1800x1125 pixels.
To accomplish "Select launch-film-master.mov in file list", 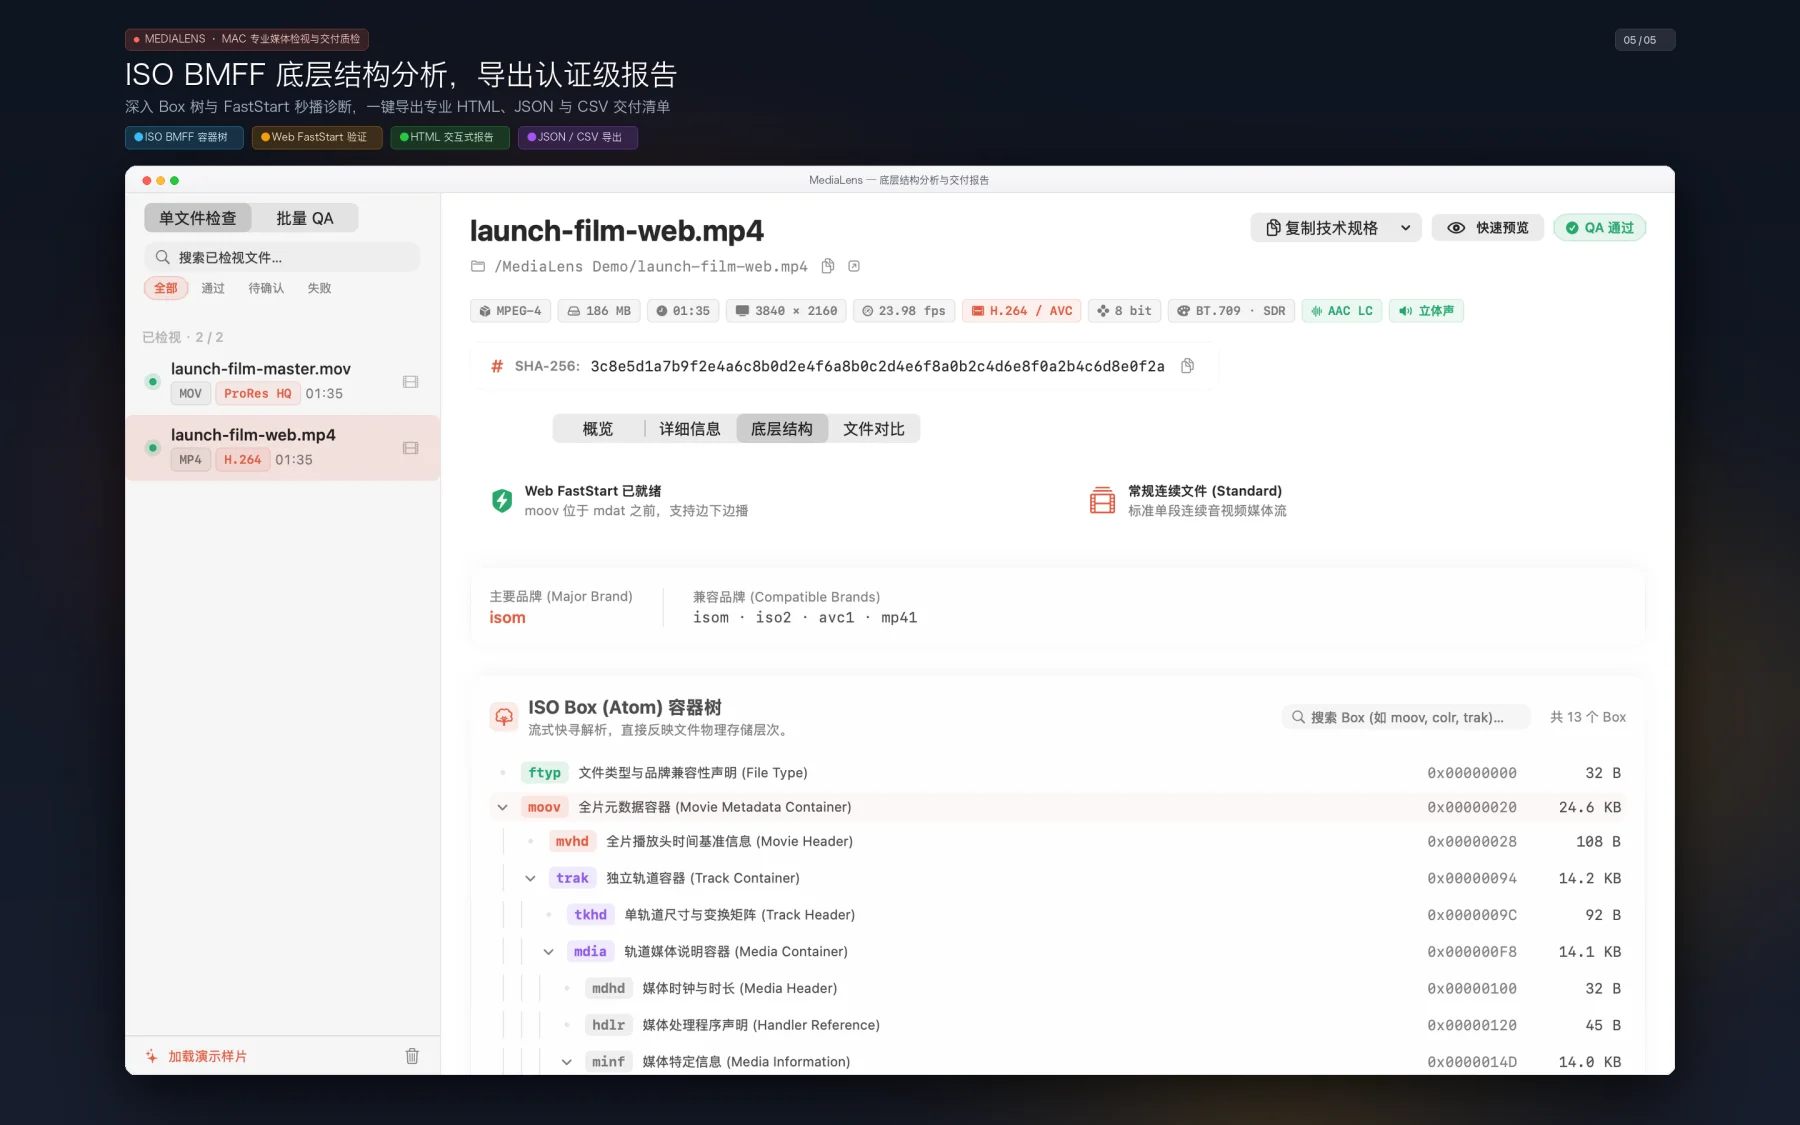I will [282, 381].
